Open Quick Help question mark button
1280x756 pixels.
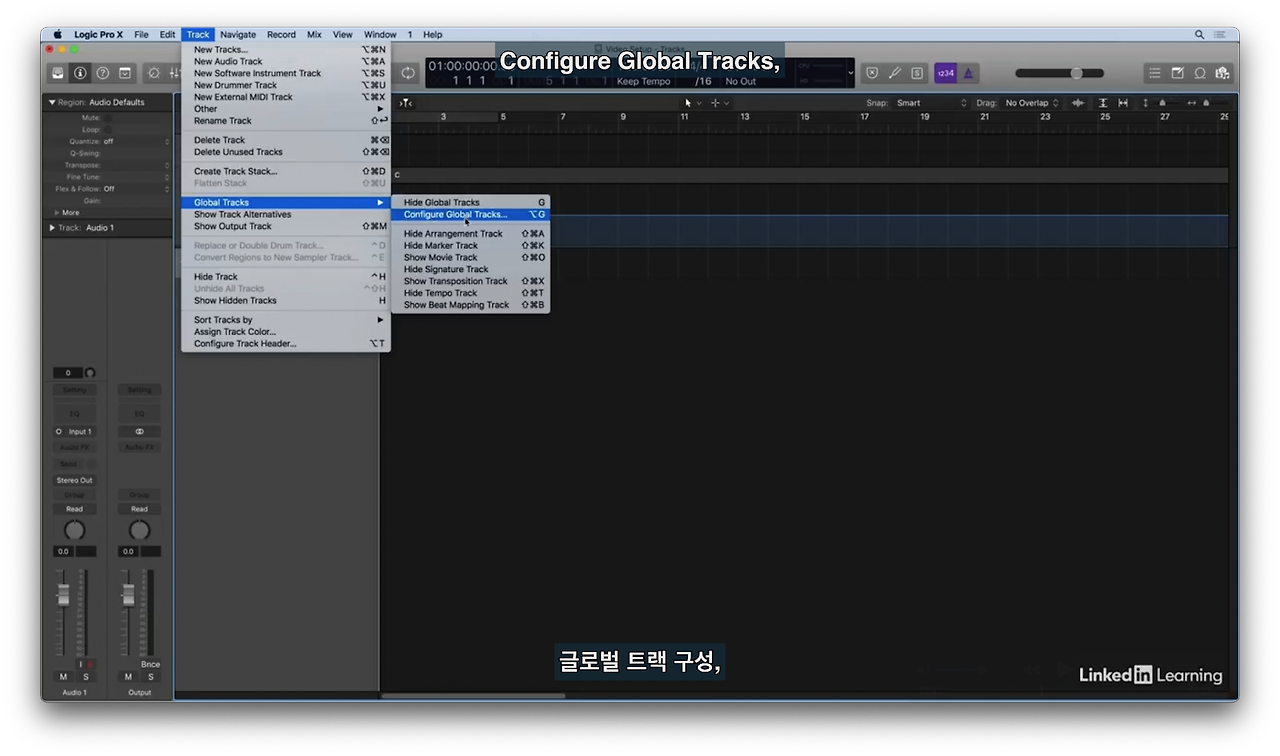point(102,73)
